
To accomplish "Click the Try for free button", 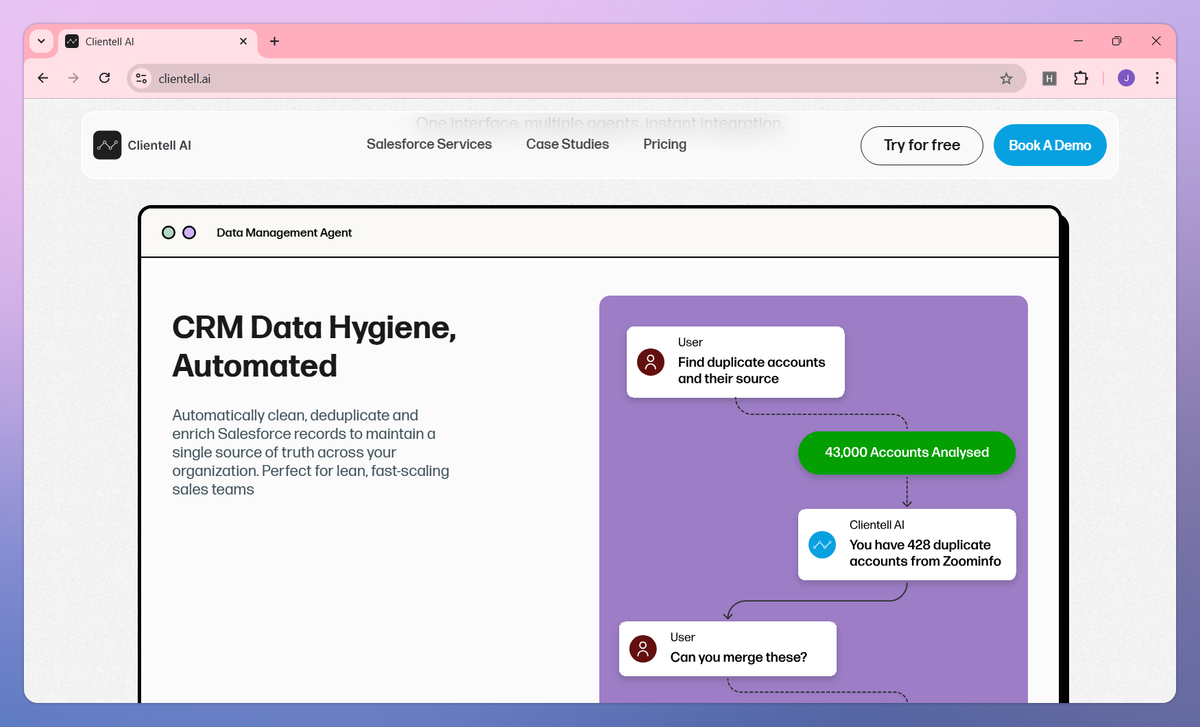I will click(x=922, y=145).
